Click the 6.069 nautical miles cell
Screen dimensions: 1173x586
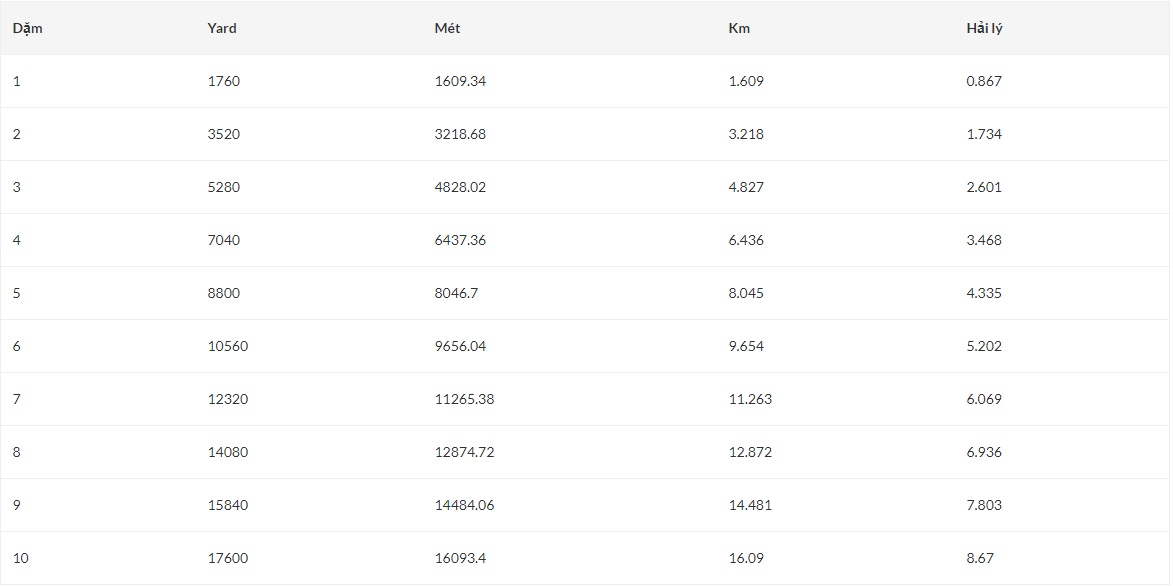tap(984, 399)
